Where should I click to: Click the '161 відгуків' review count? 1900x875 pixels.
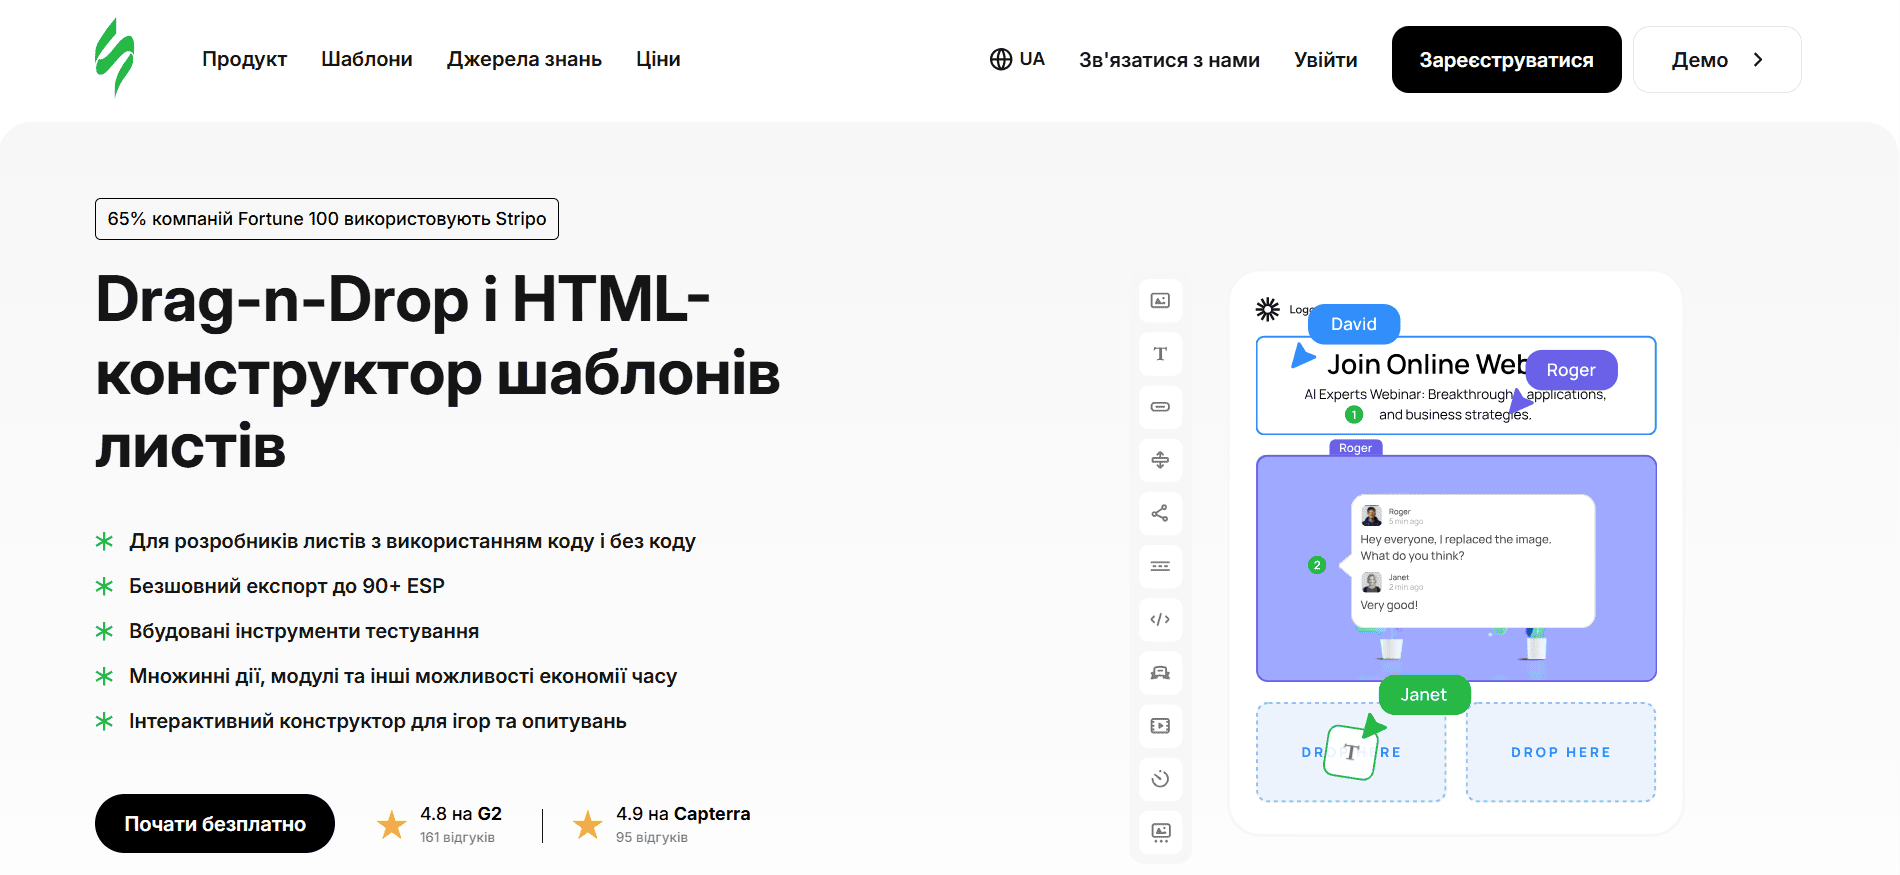tap(457, 838)
